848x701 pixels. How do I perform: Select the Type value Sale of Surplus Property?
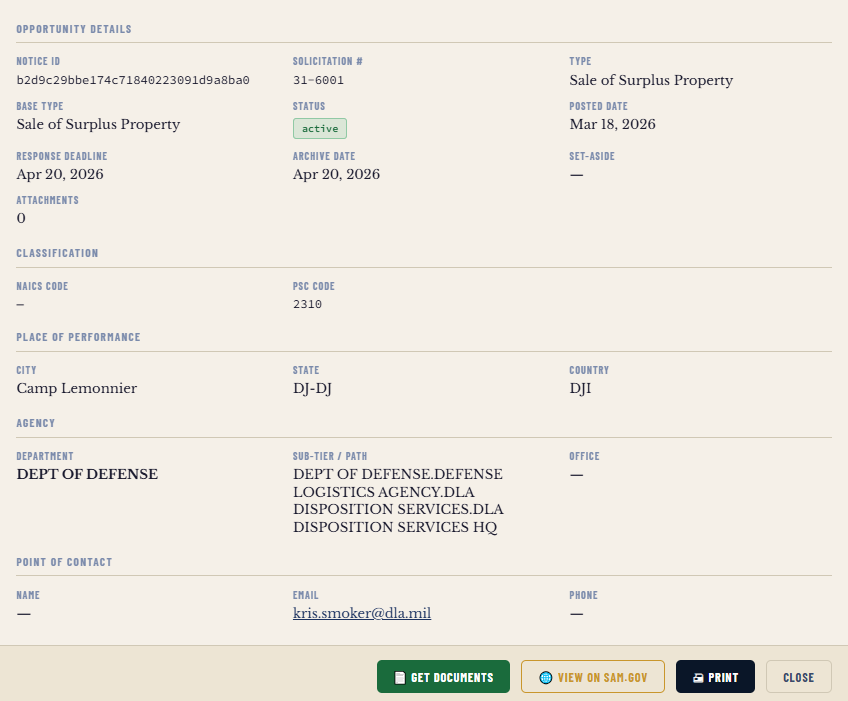pyautogui.click(x=651, y=80)
